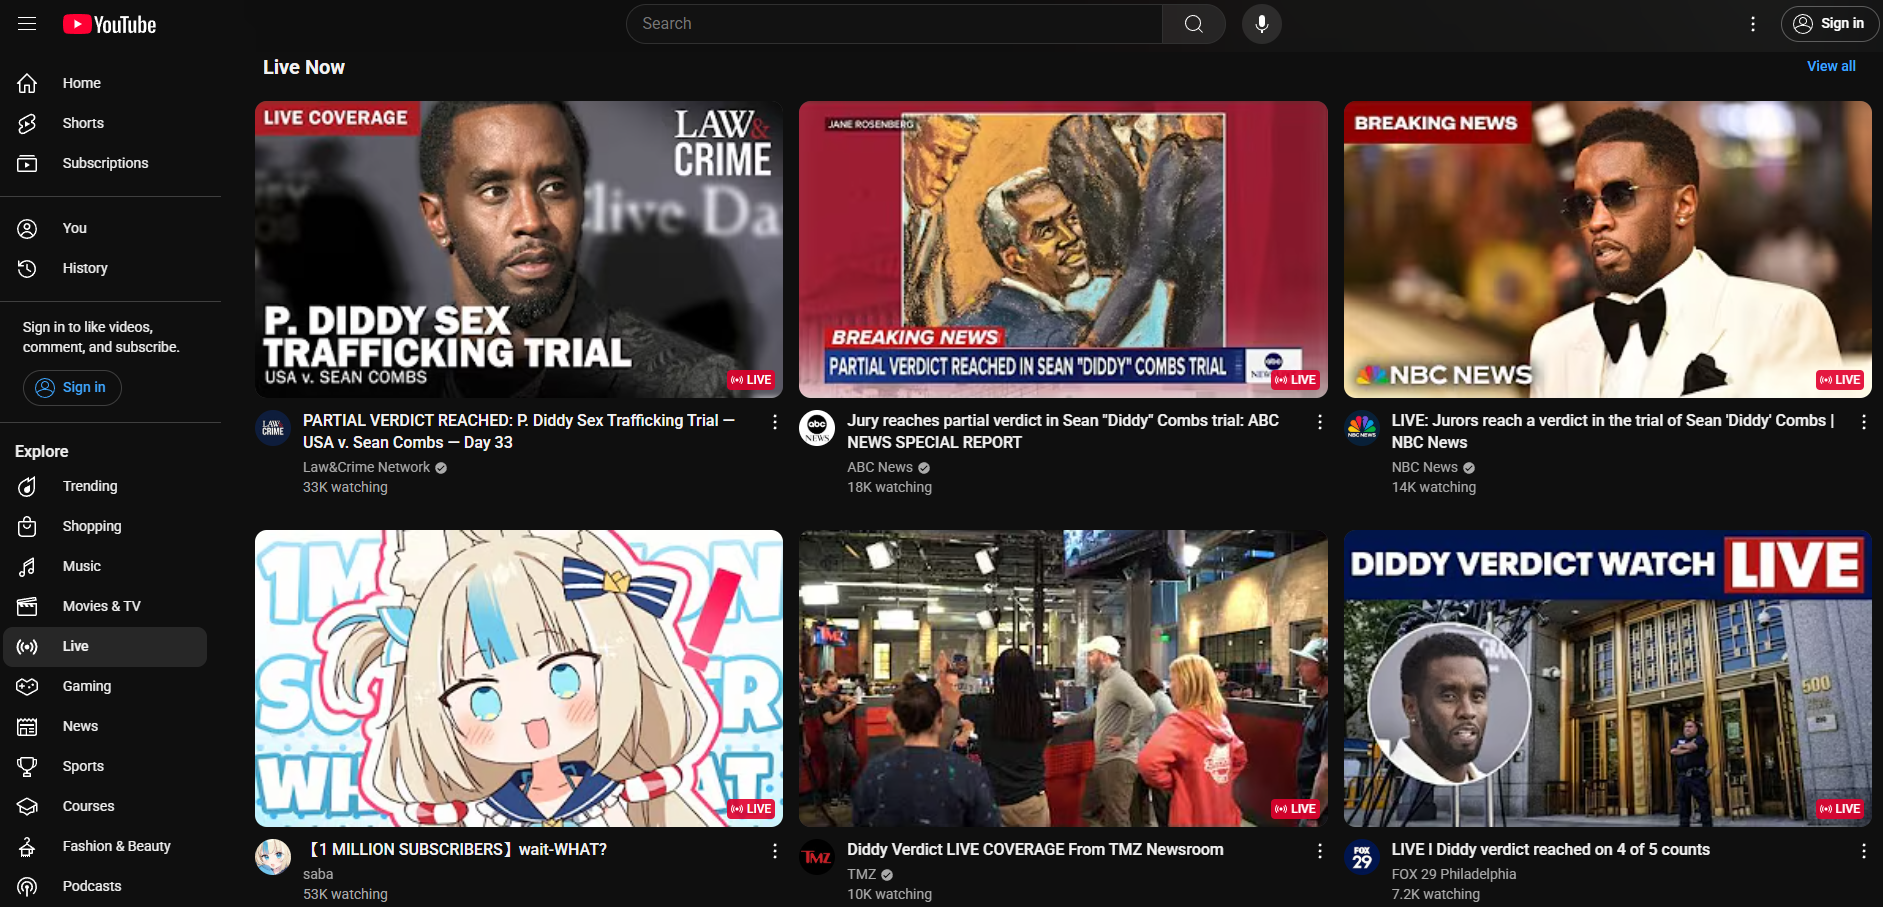Start voice search with microphone
The height and width of the screenshot is (907, 1883).
point(1262,24)
